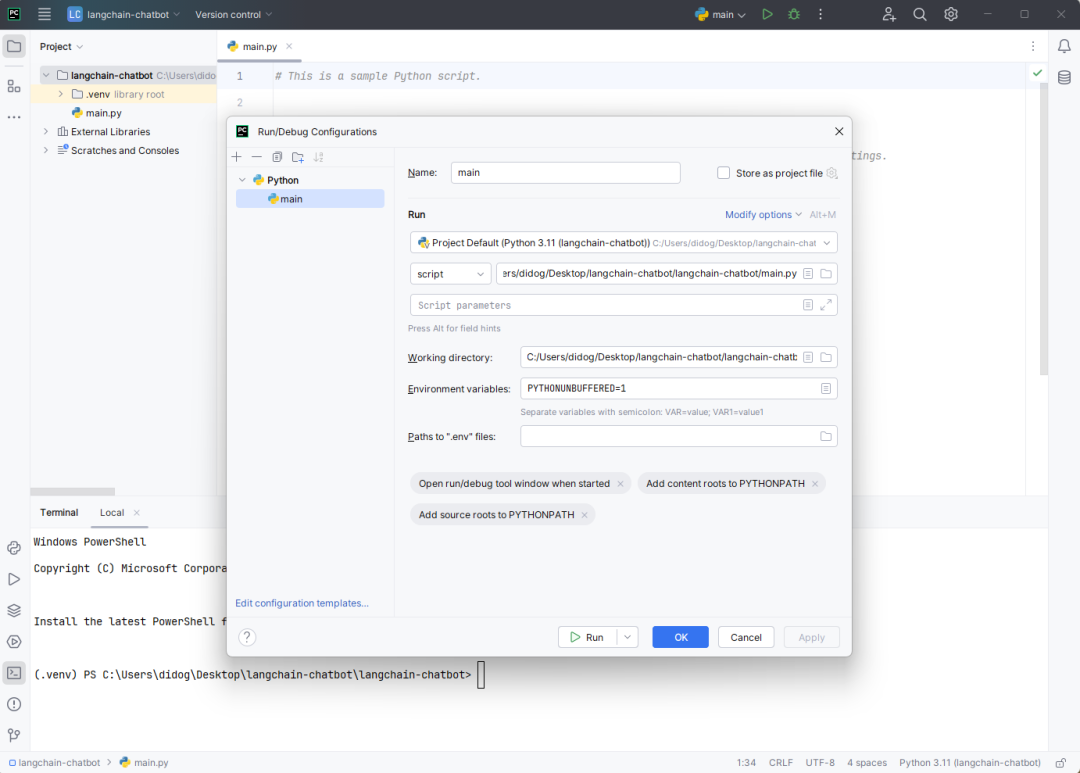Open the script/module type dropdown
This screenshot has height=773, width=1080.
coord(450,274)
